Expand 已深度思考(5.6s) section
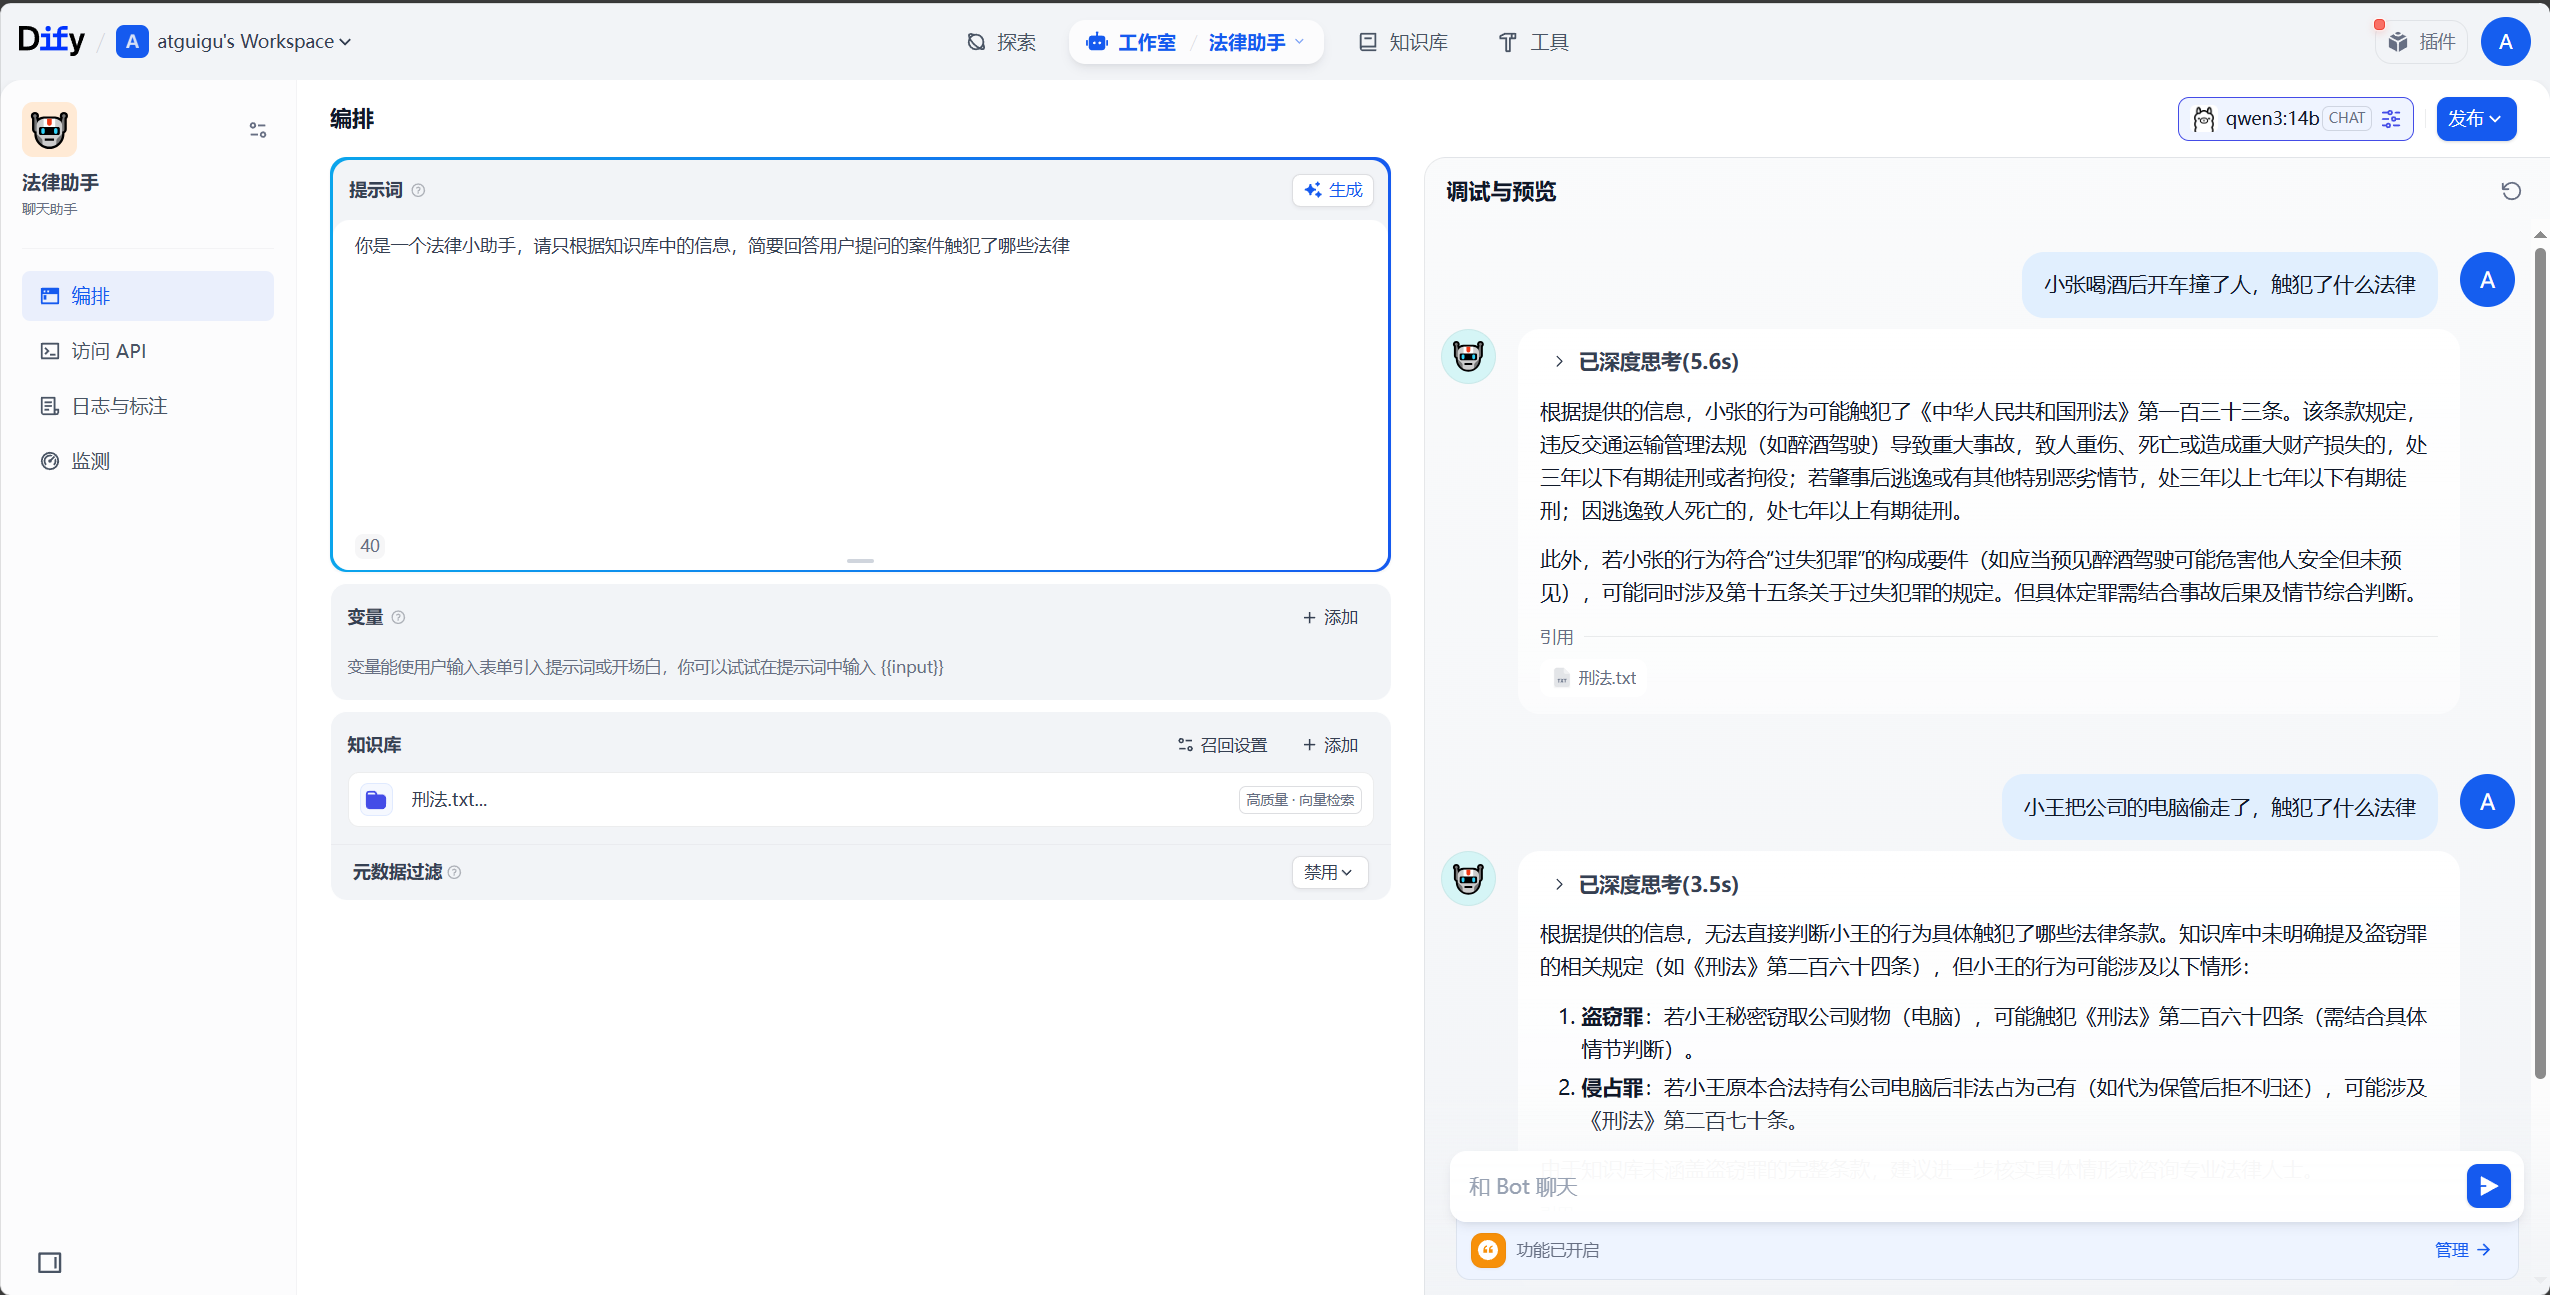This screenshot has height=1295, width=2550. [x=1648, y=362]
